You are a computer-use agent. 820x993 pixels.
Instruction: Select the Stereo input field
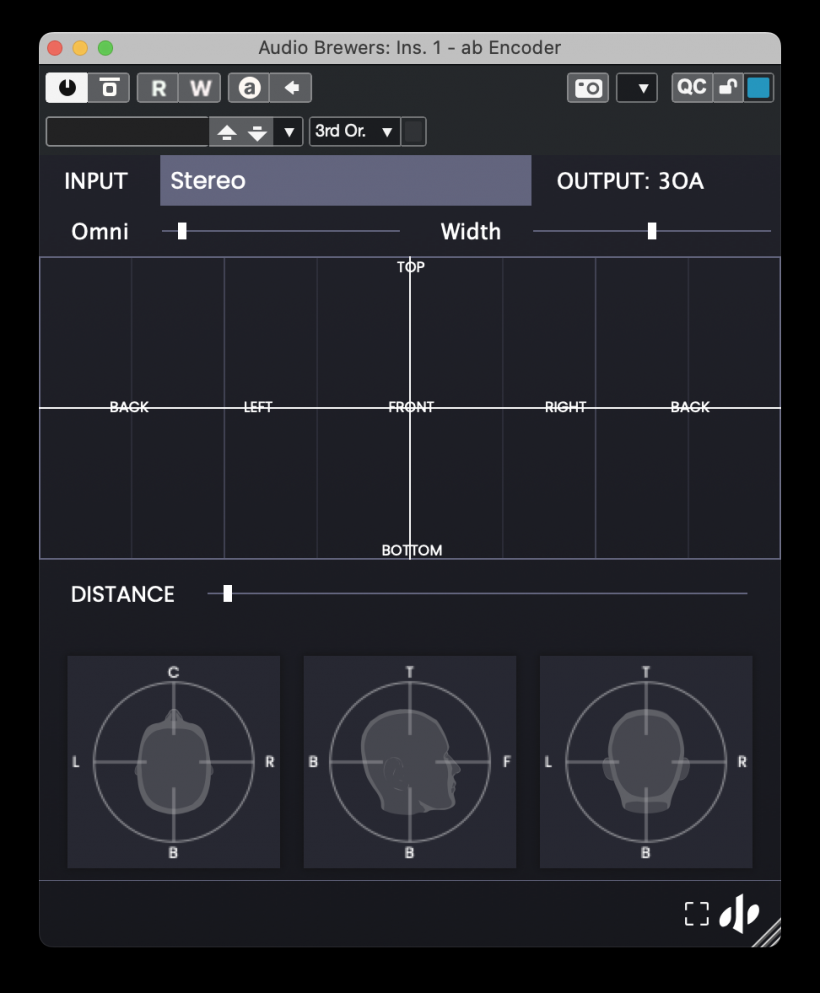(345, 181)
